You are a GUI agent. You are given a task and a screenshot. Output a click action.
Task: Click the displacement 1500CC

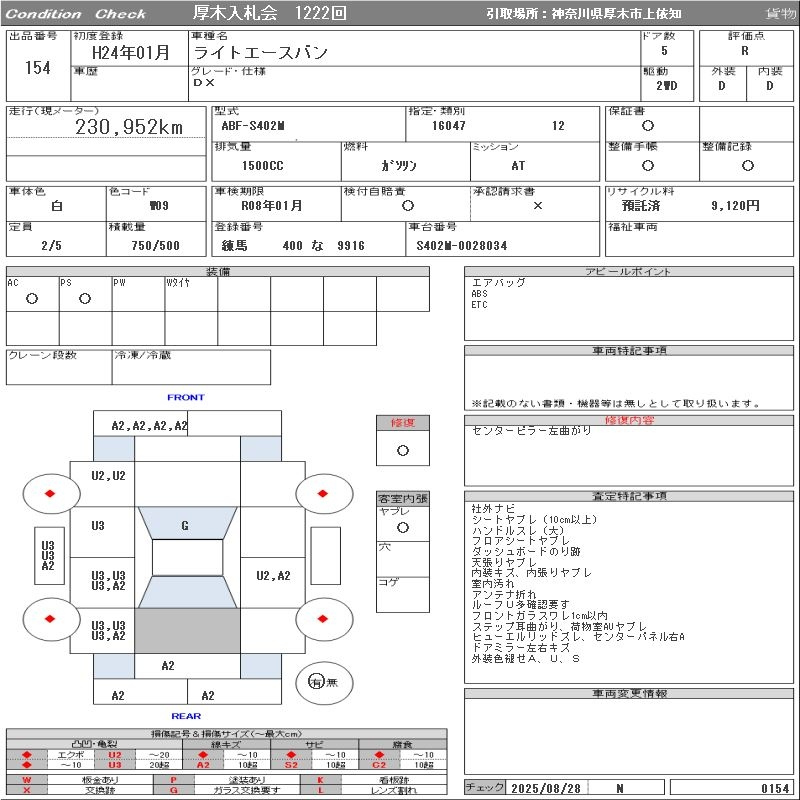263,165
